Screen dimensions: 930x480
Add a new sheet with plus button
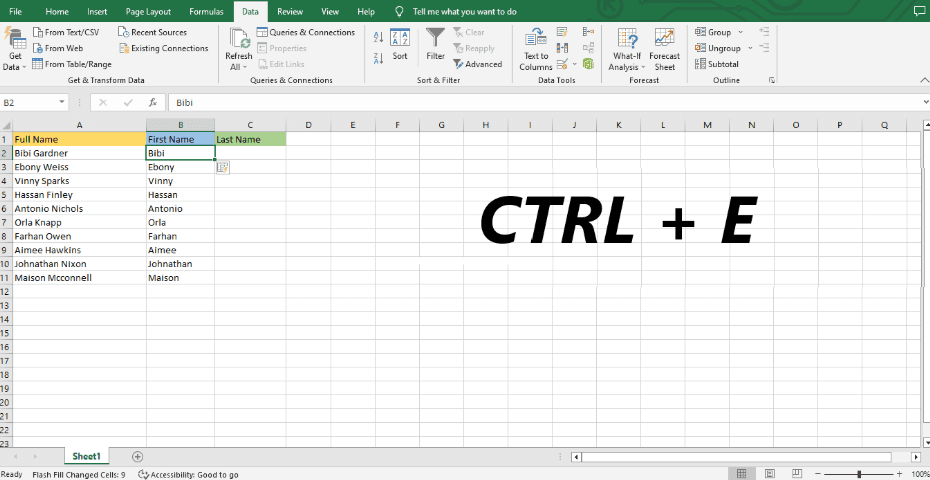(138, 456)
